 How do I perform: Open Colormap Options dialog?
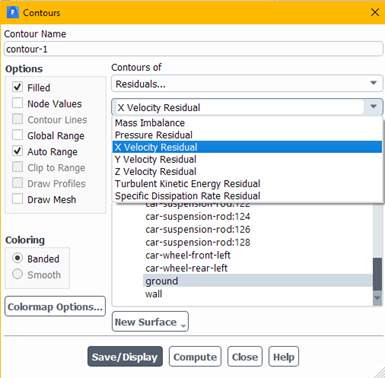(x=55, y=306)
